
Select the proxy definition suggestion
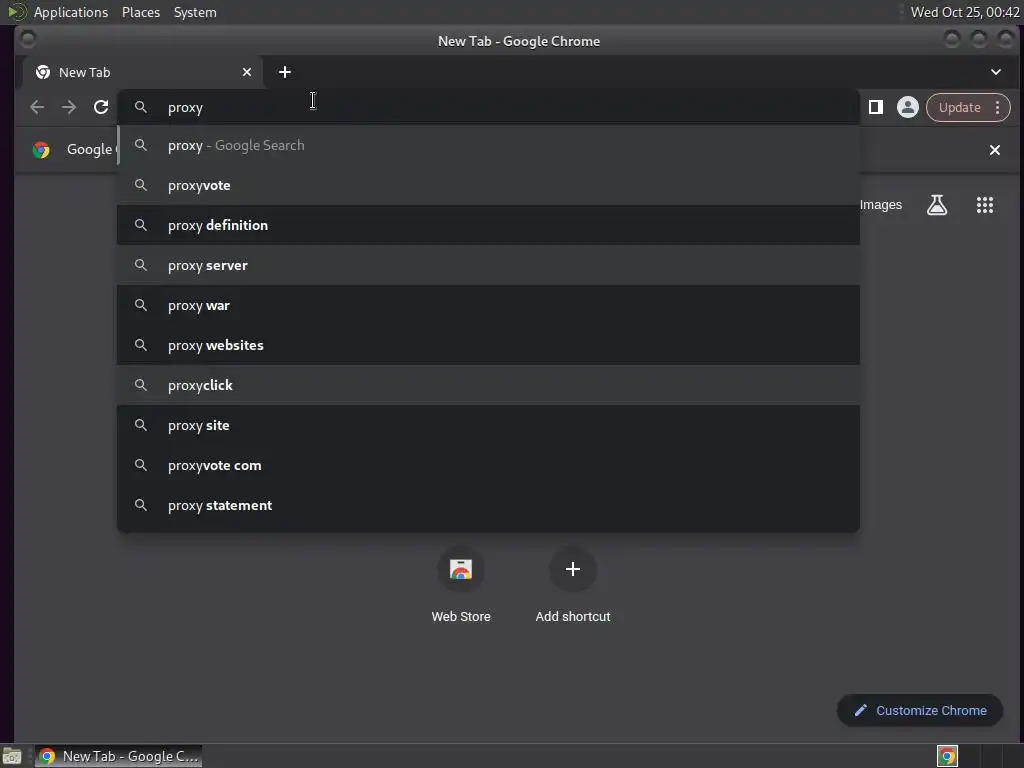[x=488, y=225]
